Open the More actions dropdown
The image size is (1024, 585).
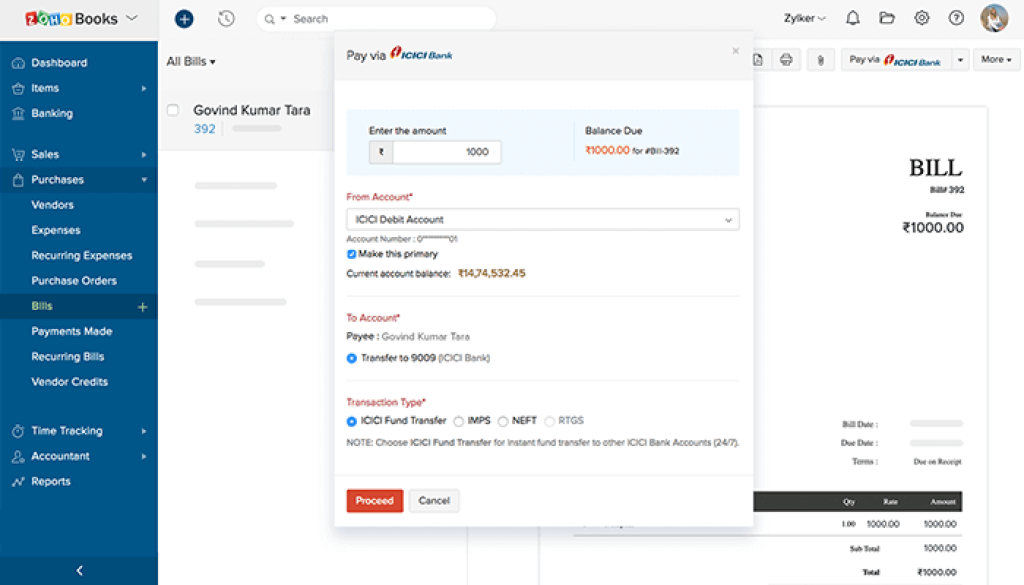pyautogui.click(x=996, y=59)
